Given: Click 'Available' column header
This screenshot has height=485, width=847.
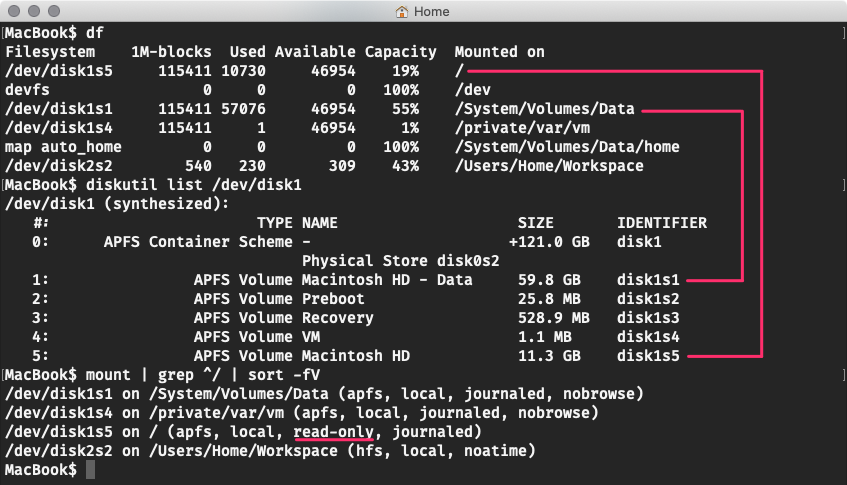Looking at the screenshot, I should tap(315, 52).
